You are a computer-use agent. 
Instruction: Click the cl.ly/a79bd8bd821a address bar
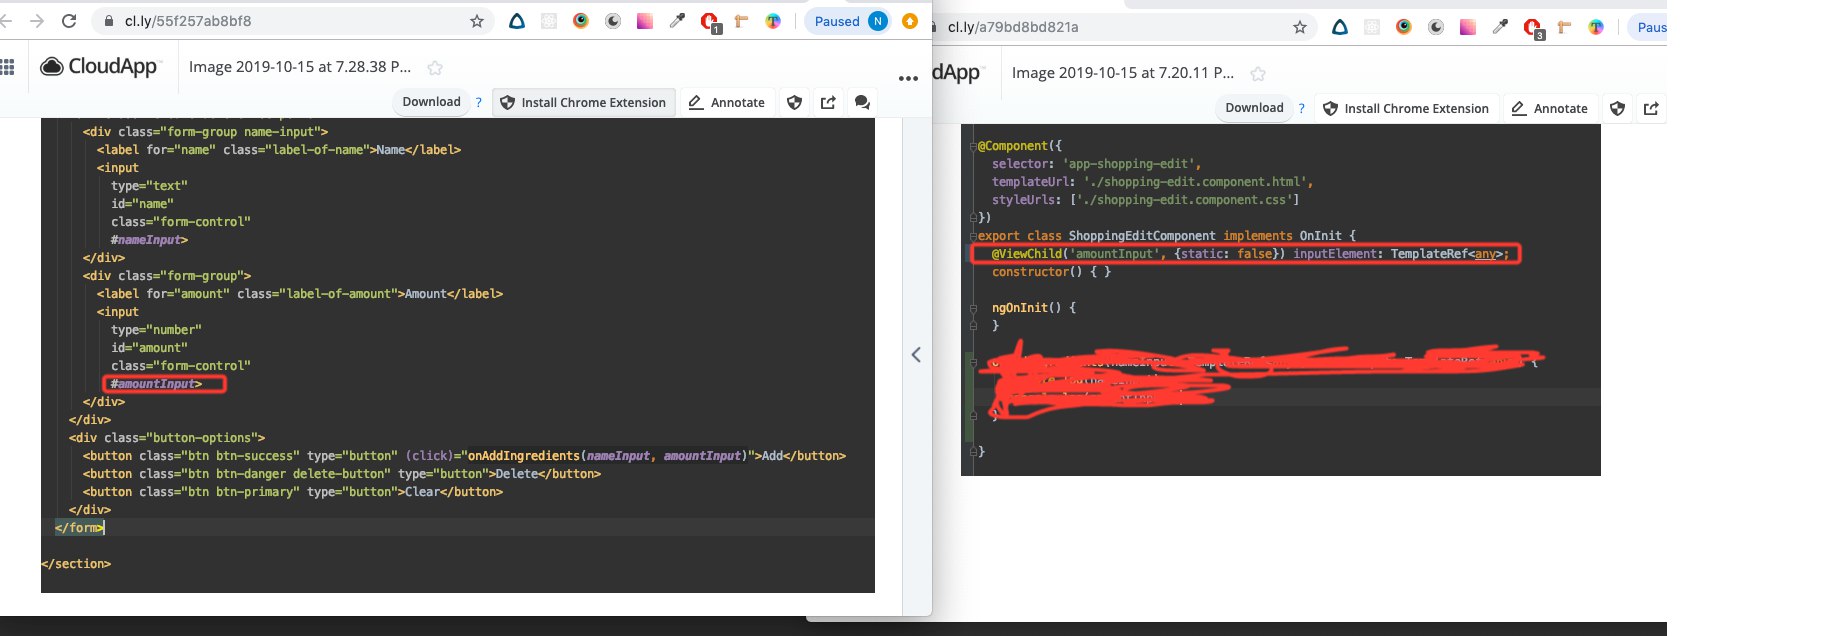[1120, 27]
